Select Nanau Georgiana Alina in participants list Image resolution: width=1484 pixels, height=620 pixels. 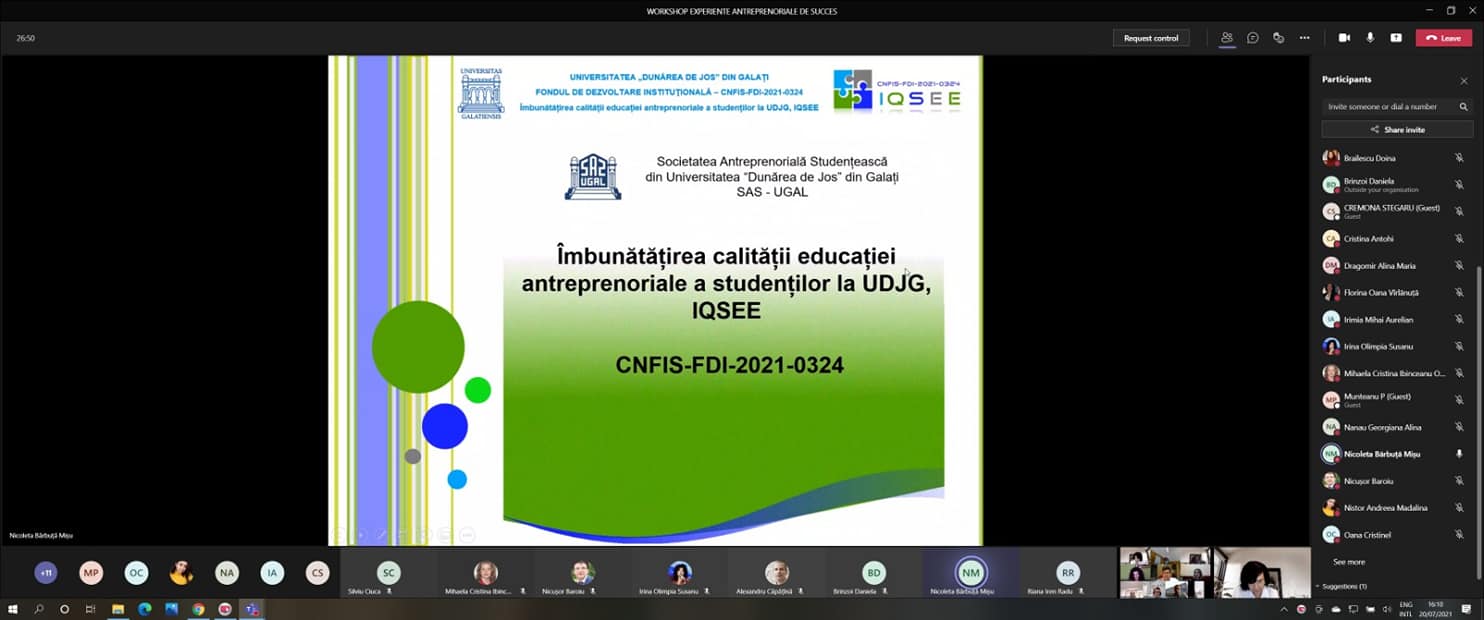[1396, 427]
